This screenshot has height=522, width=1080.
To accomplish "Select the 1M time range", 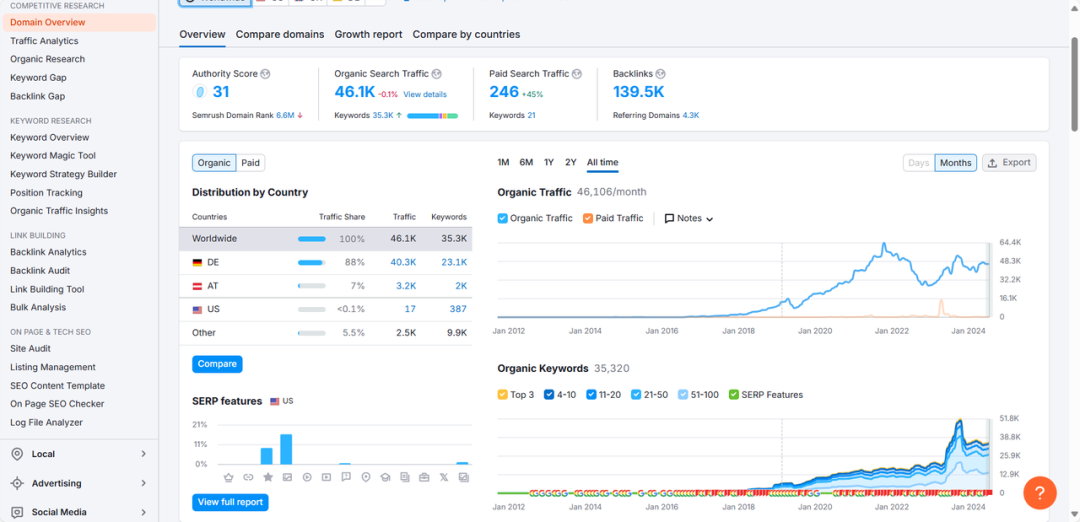I will pyautogui.click(x=503, y=163).
